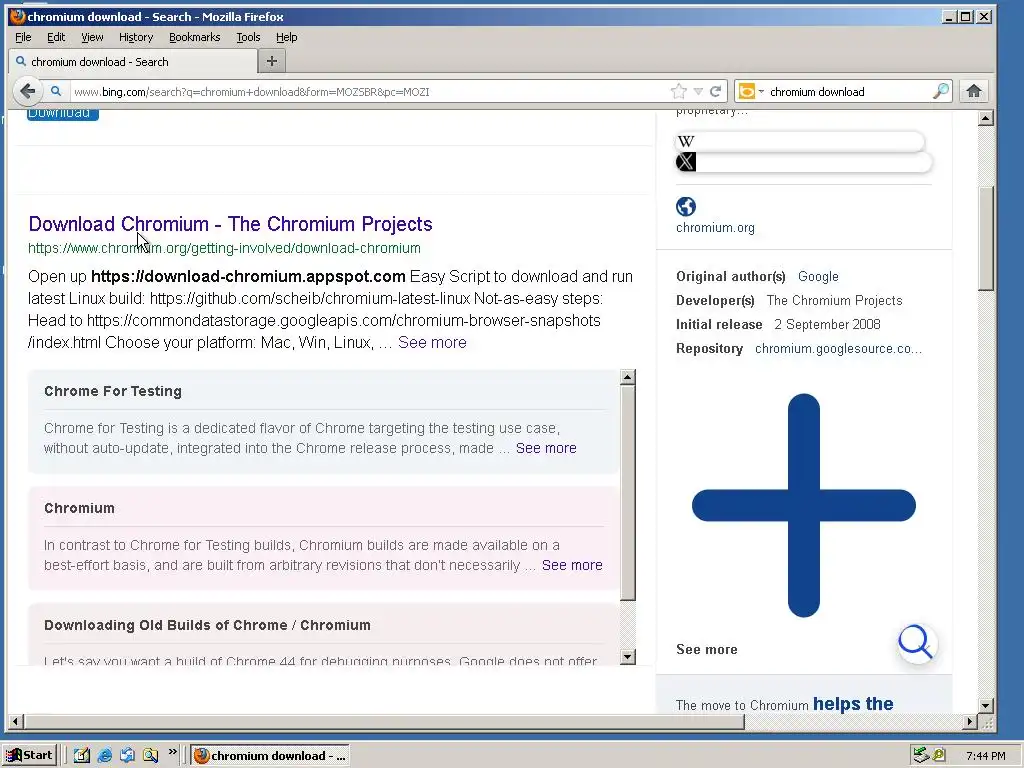Click the globe icon above chromium.org
The width and height of the screenshot is (1024, 768).
pyautogui.click(x=686, y=206)
